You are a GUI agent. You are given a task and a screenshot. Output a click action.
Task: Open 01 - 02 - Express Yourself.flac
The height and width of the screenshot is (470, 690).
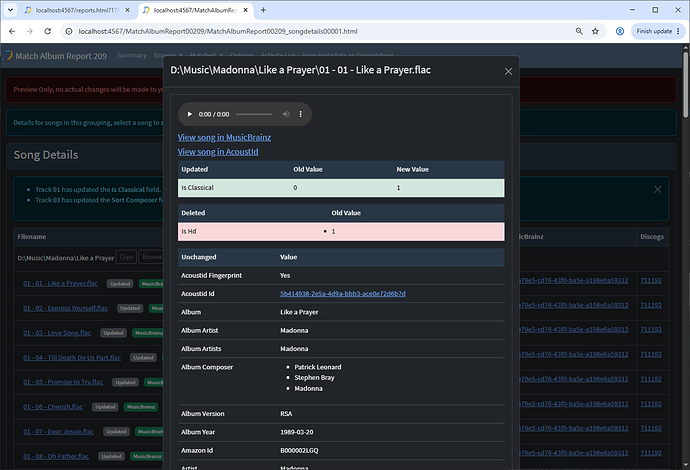[x=65, y=308]
